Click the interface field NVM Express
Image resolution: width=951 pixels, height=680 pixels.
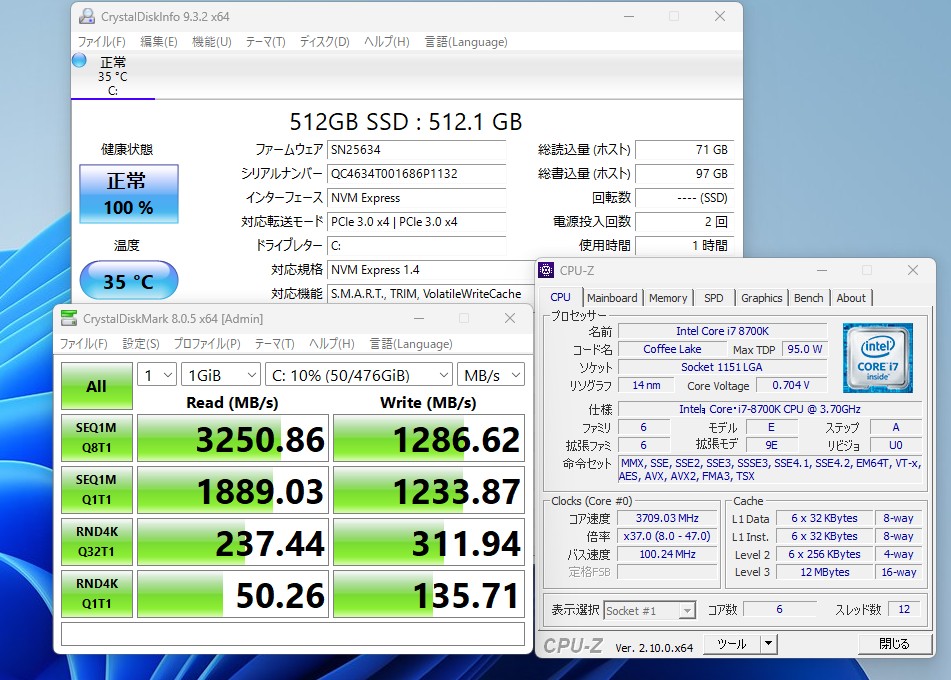pos(417,198)
